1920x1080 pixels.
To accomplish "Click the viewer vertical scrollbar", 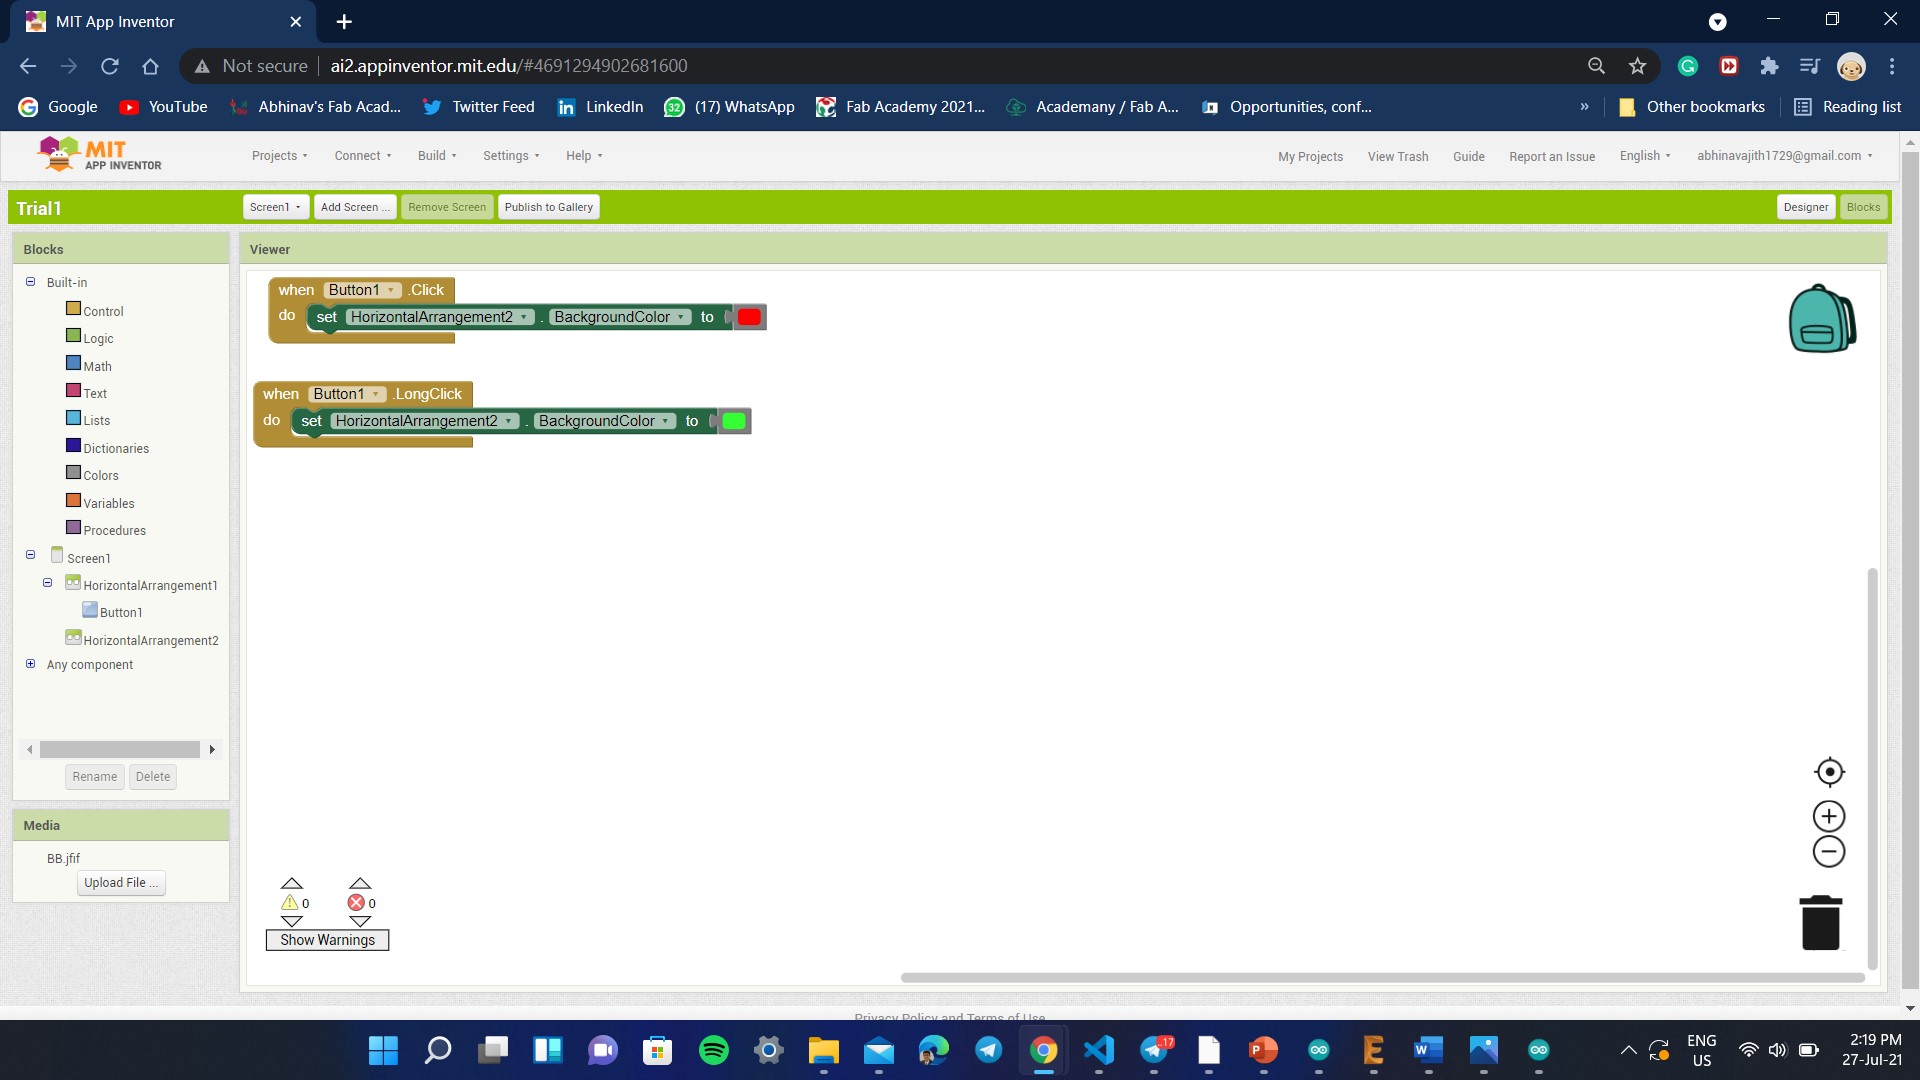I will point(1872,768).
